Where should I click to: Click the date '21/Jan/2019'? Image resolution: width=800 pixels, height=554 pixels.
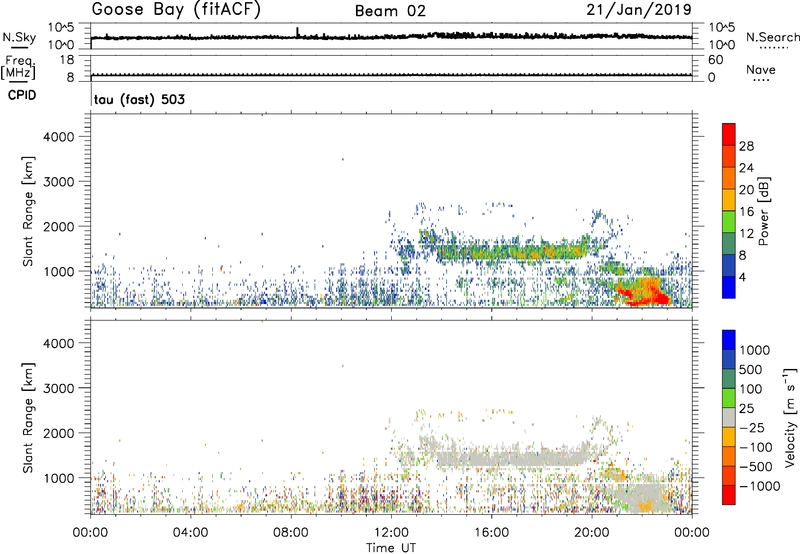(639, 10)
